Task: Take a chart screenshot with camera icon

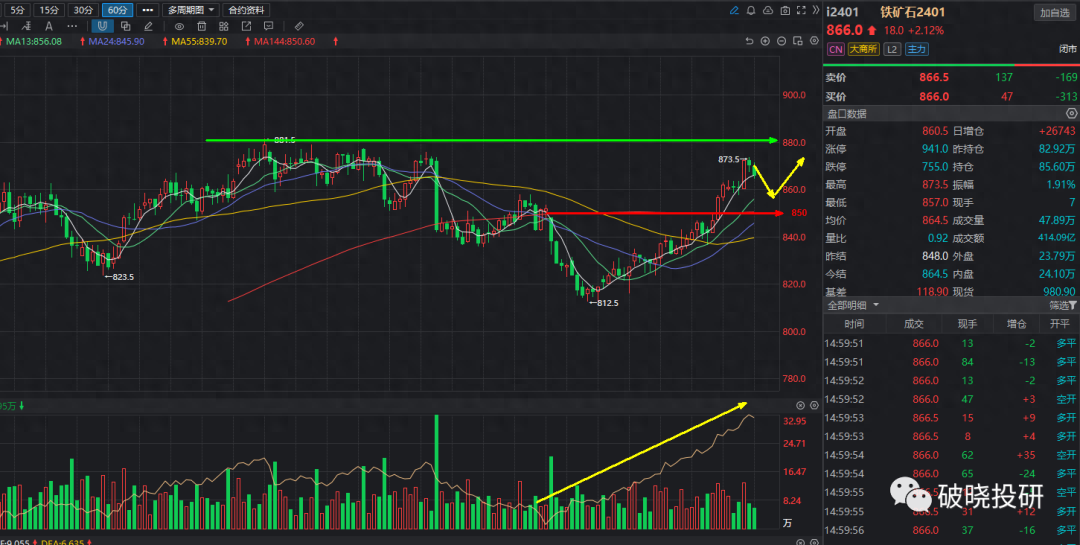Action: pyautogui.click(x=786, y=10)
